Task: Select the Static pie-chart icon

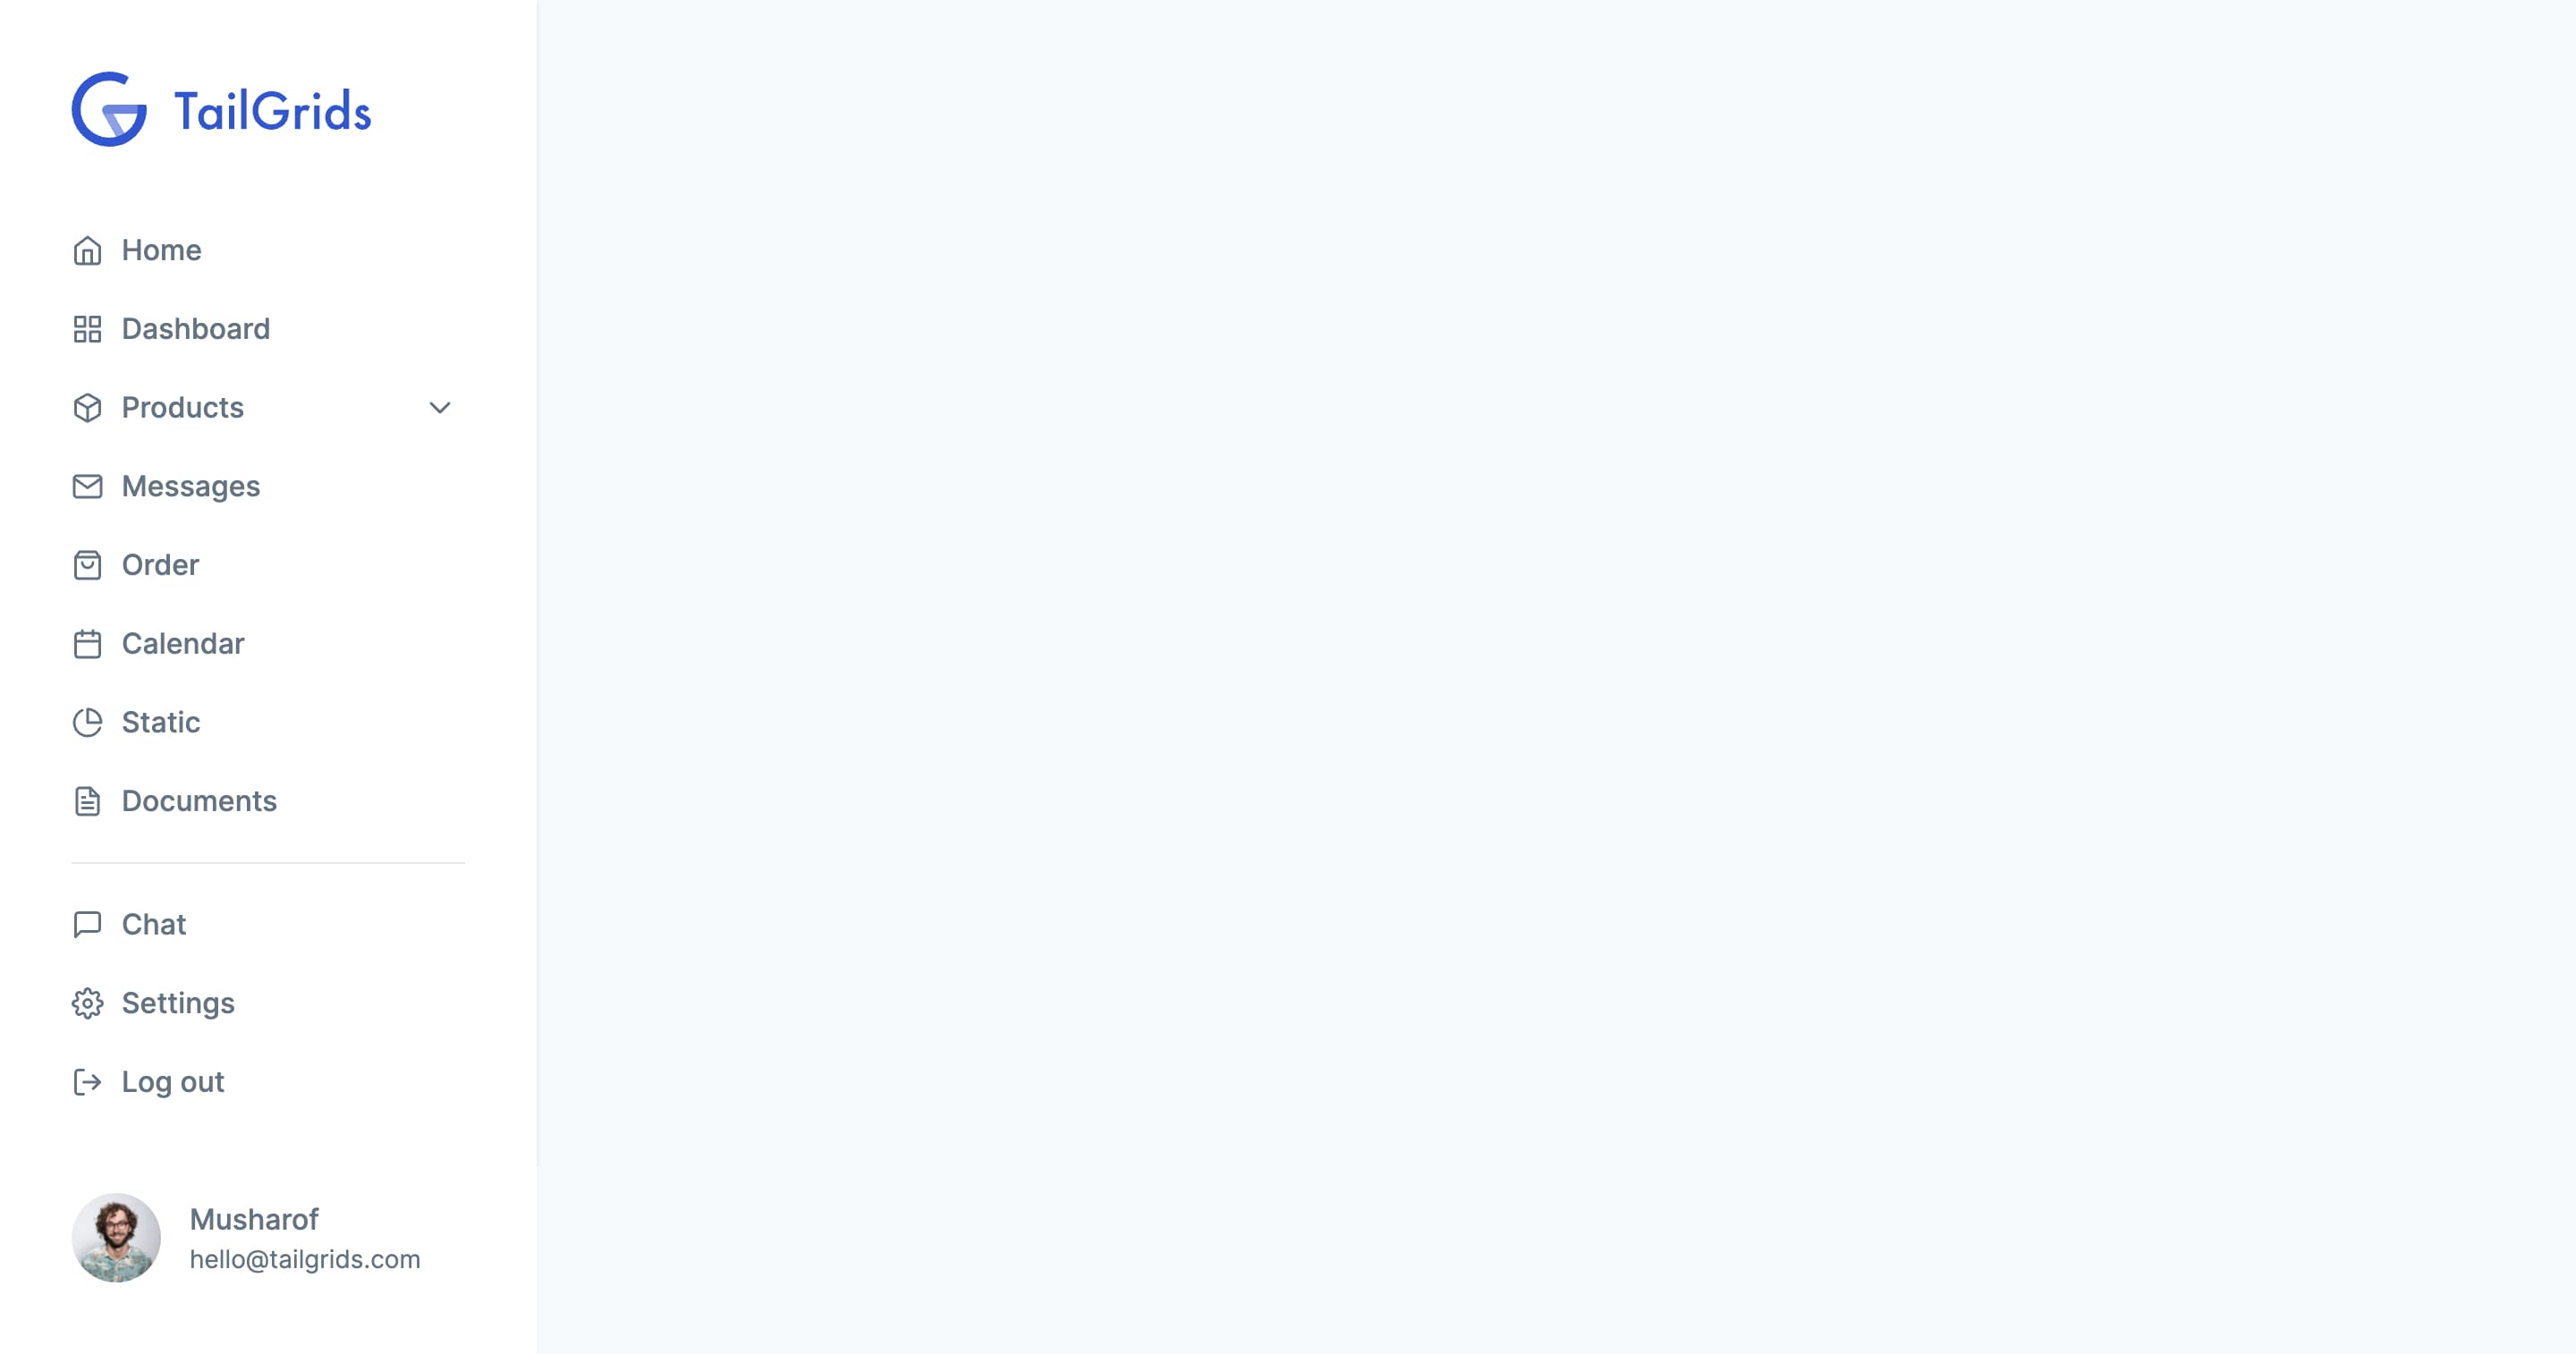Action: tap(85, 722)
